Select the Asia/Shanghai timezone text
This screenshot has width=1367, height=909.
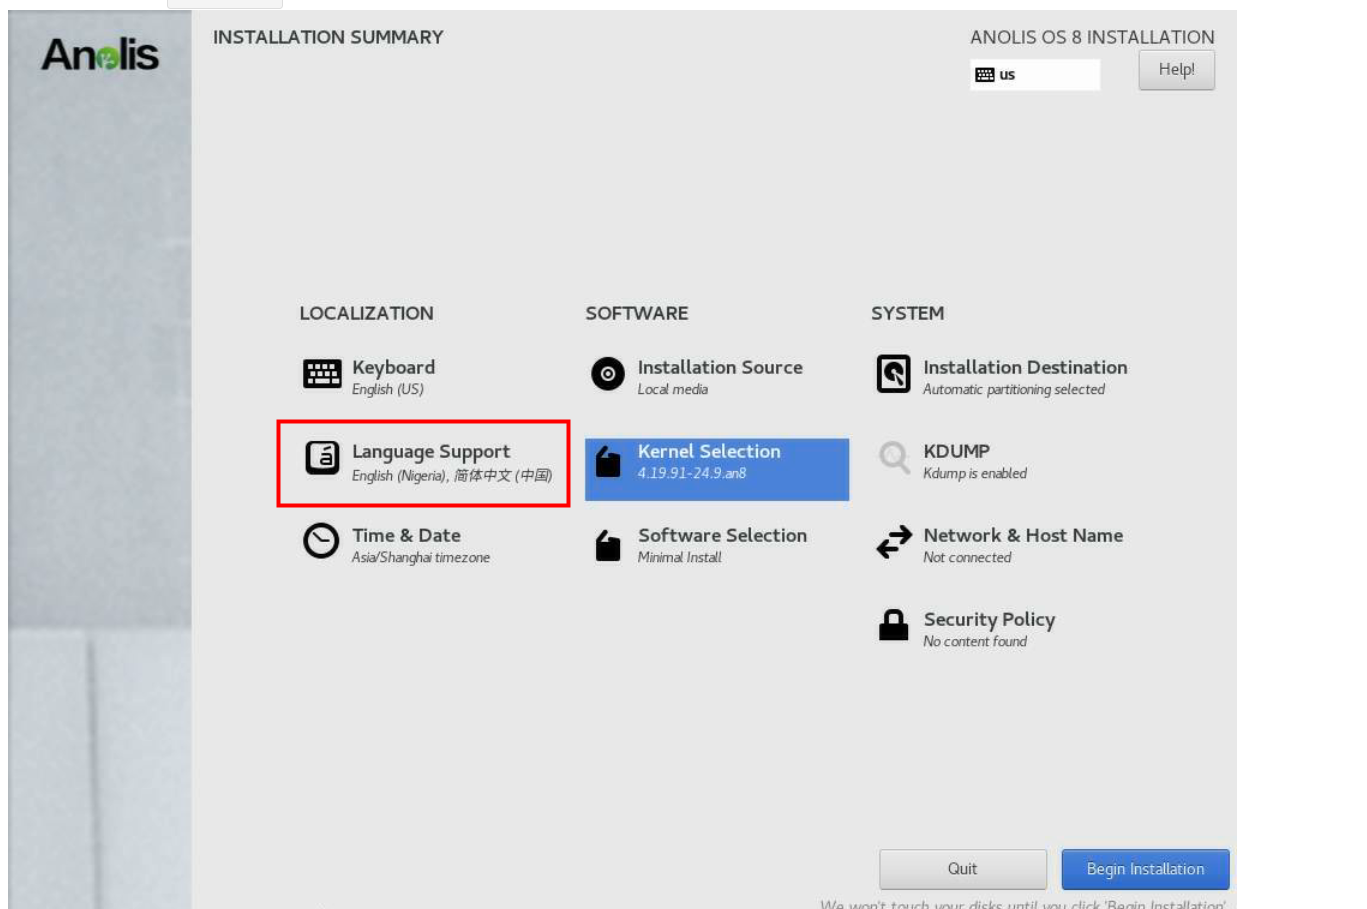[421, 558]
